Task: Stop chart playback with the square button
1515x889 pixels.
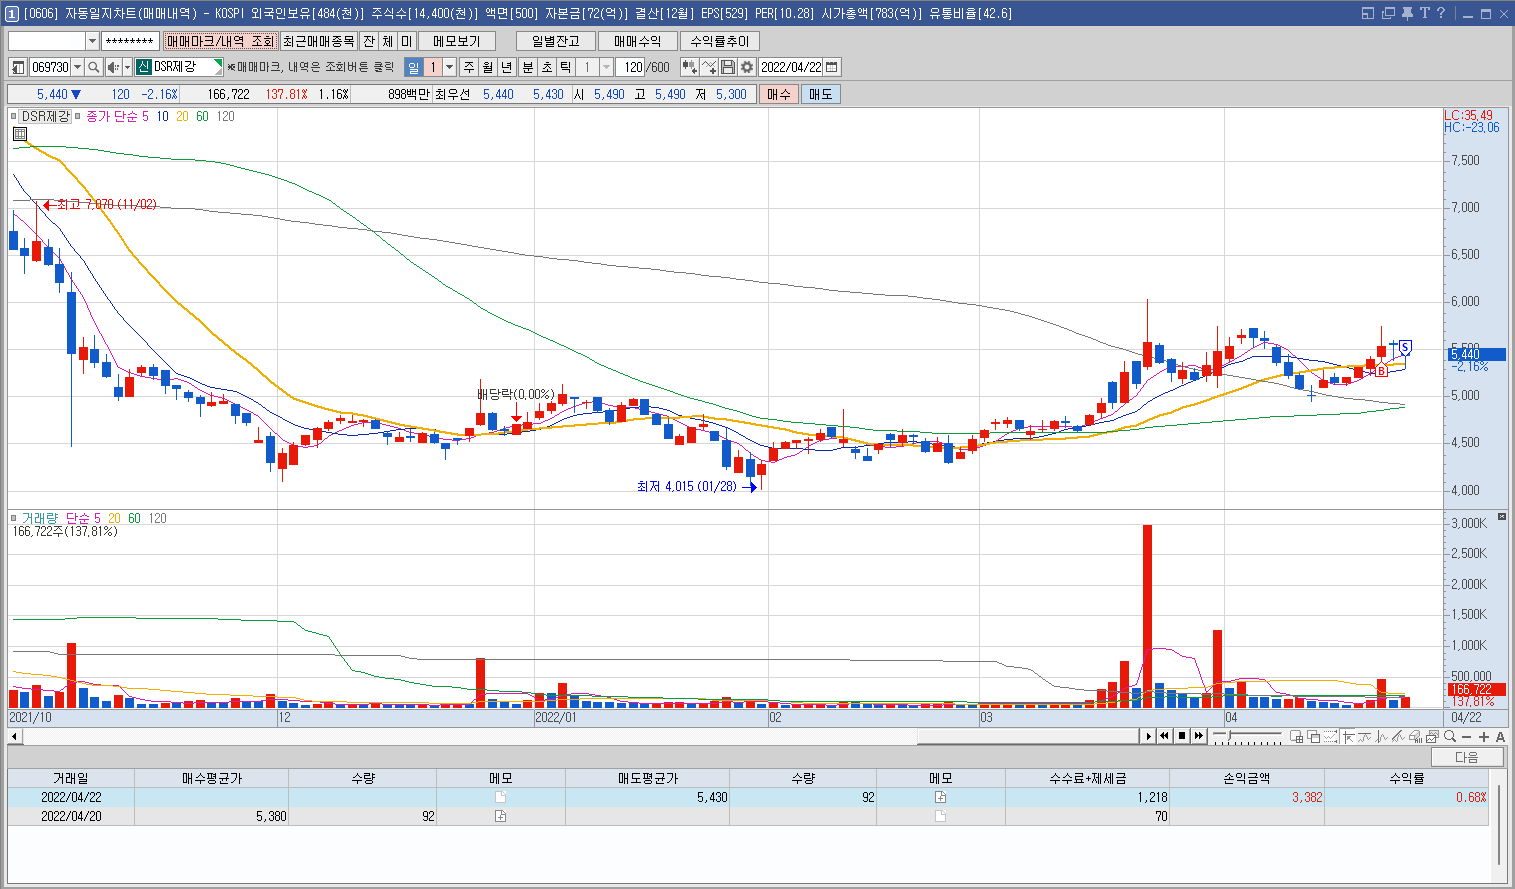Action: tap(1182, 736)
